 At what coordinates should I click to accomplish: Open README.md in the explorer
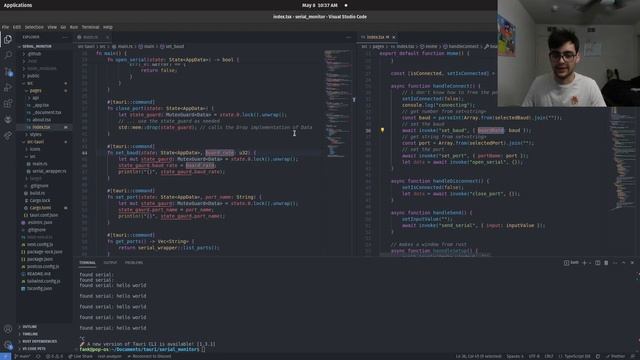pyautogui.click(x=39, y=274)
